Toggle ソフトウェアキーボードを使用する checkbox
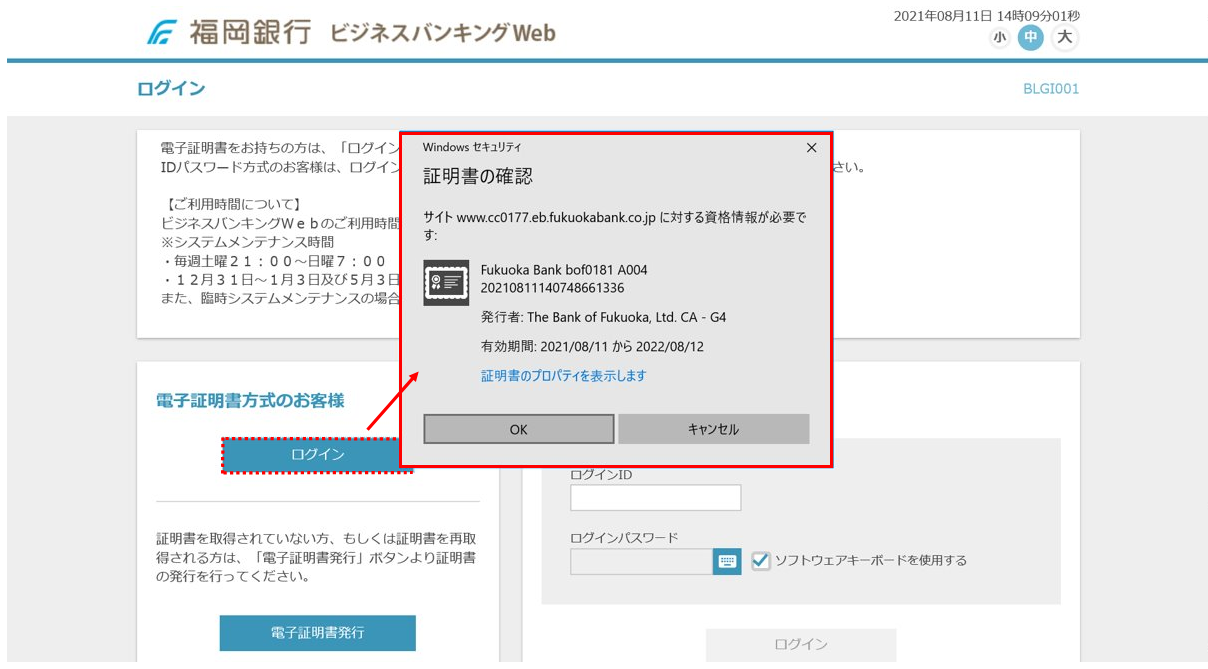 pyautogui.click(x=761, y=561)
